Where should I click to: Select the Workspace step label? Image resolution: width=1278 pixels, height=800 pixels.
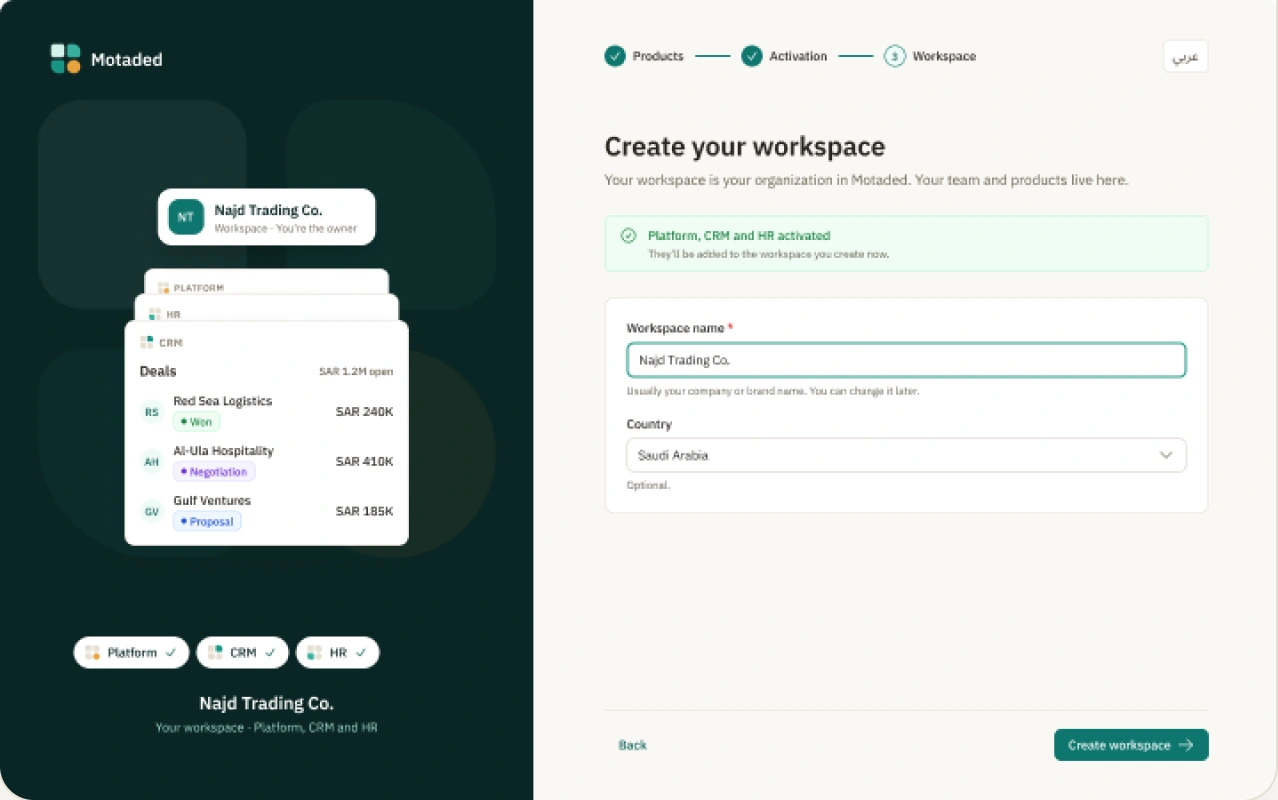click(x=944, y=56)
